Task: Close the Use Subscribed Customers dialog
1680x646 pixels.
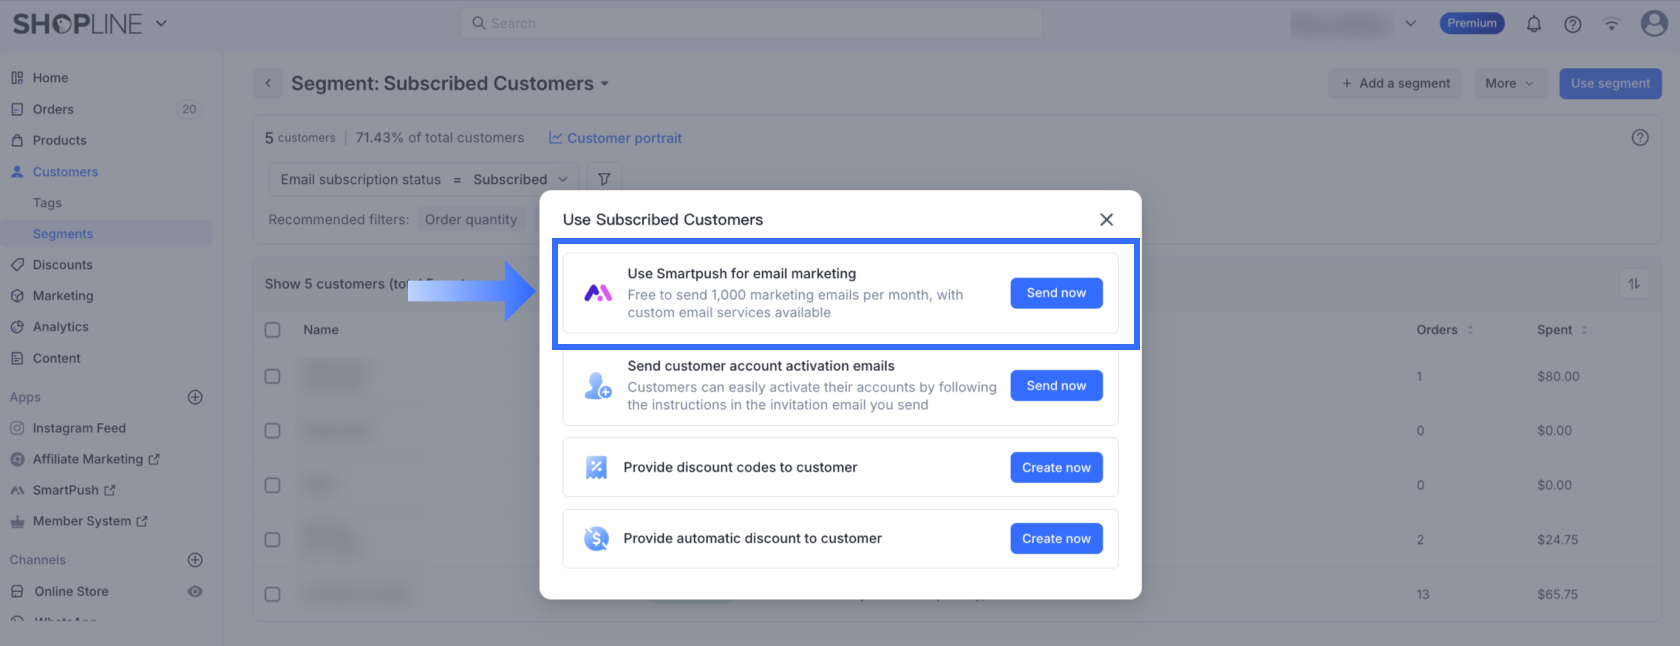Action: click(1106, 220)
